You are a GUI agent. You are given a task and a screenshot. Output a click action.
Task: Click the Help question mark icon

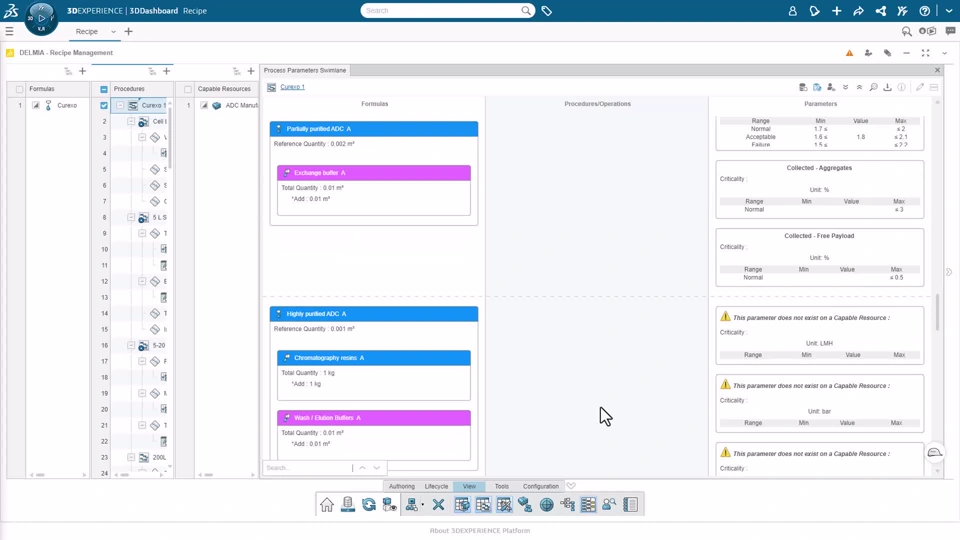pos(924,11)
